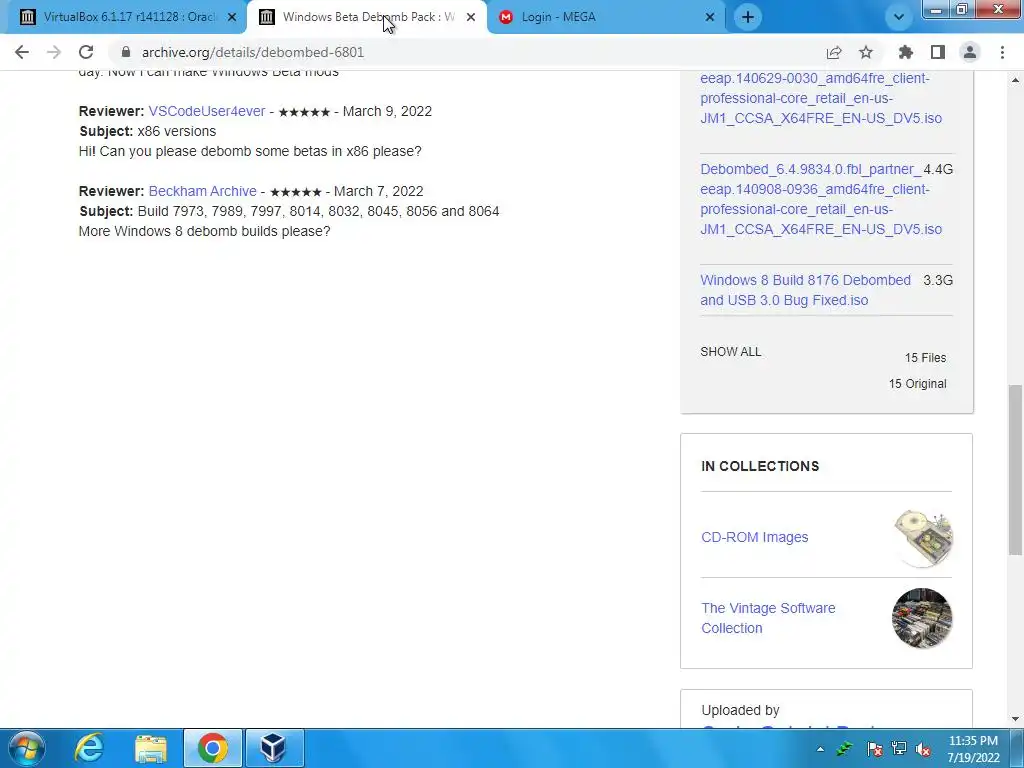Click the 15 Original count

[918, 384]
